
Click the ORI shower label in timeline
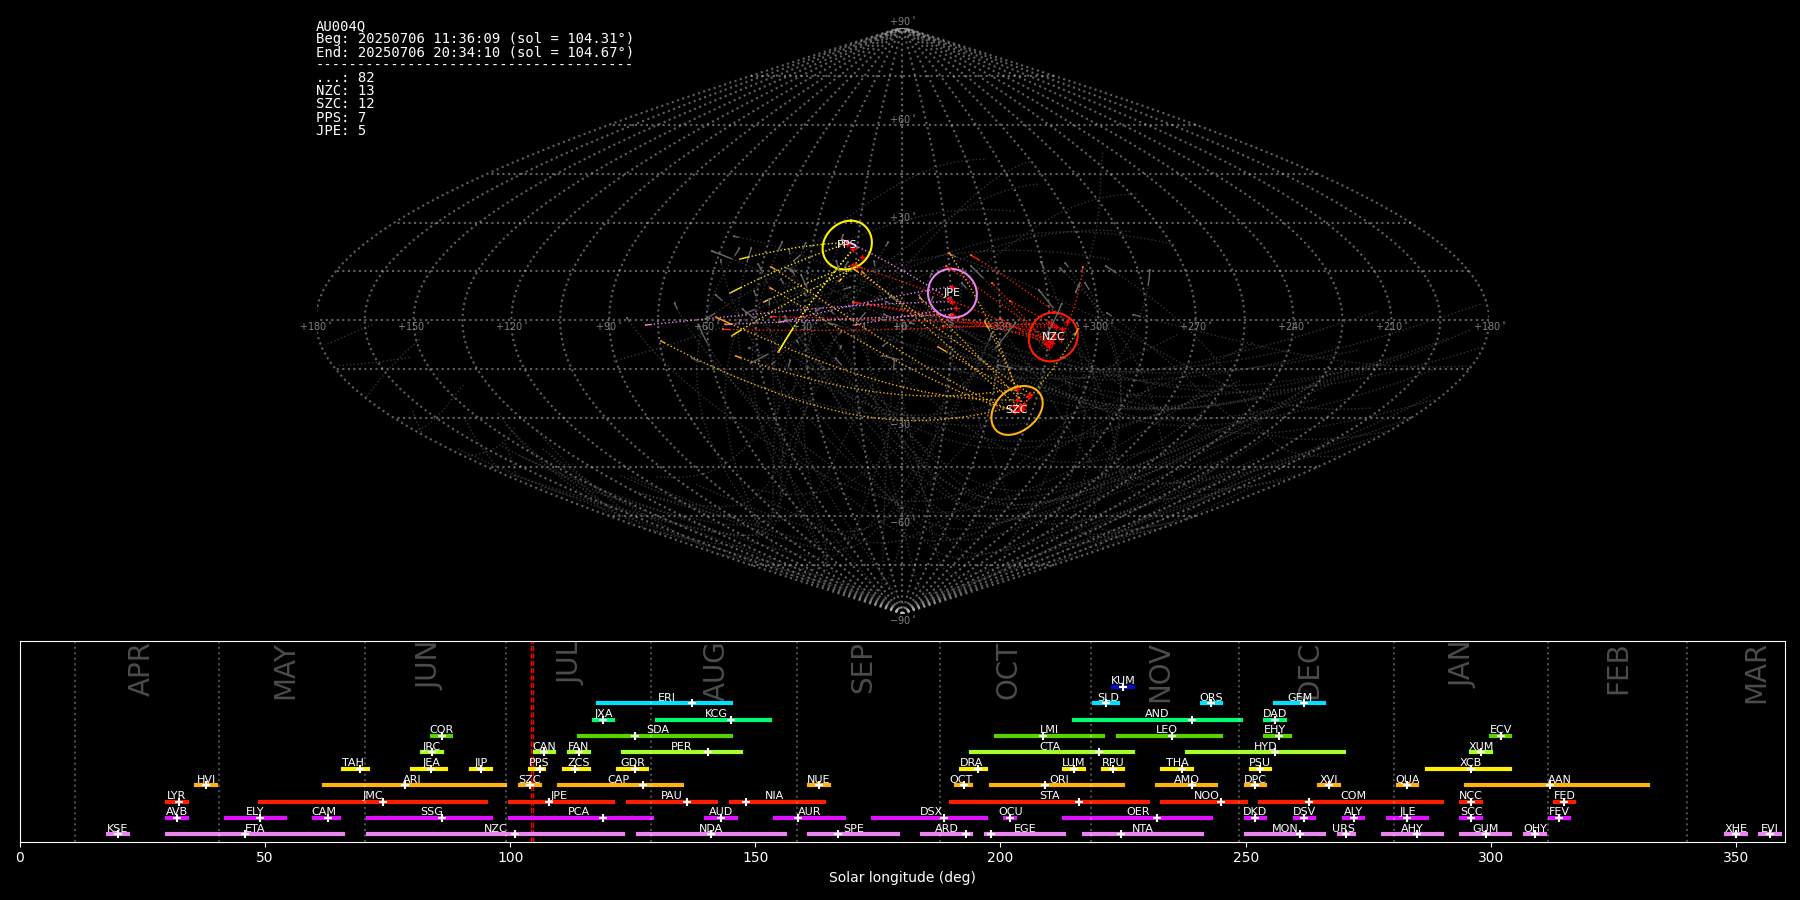[1059, 780]
